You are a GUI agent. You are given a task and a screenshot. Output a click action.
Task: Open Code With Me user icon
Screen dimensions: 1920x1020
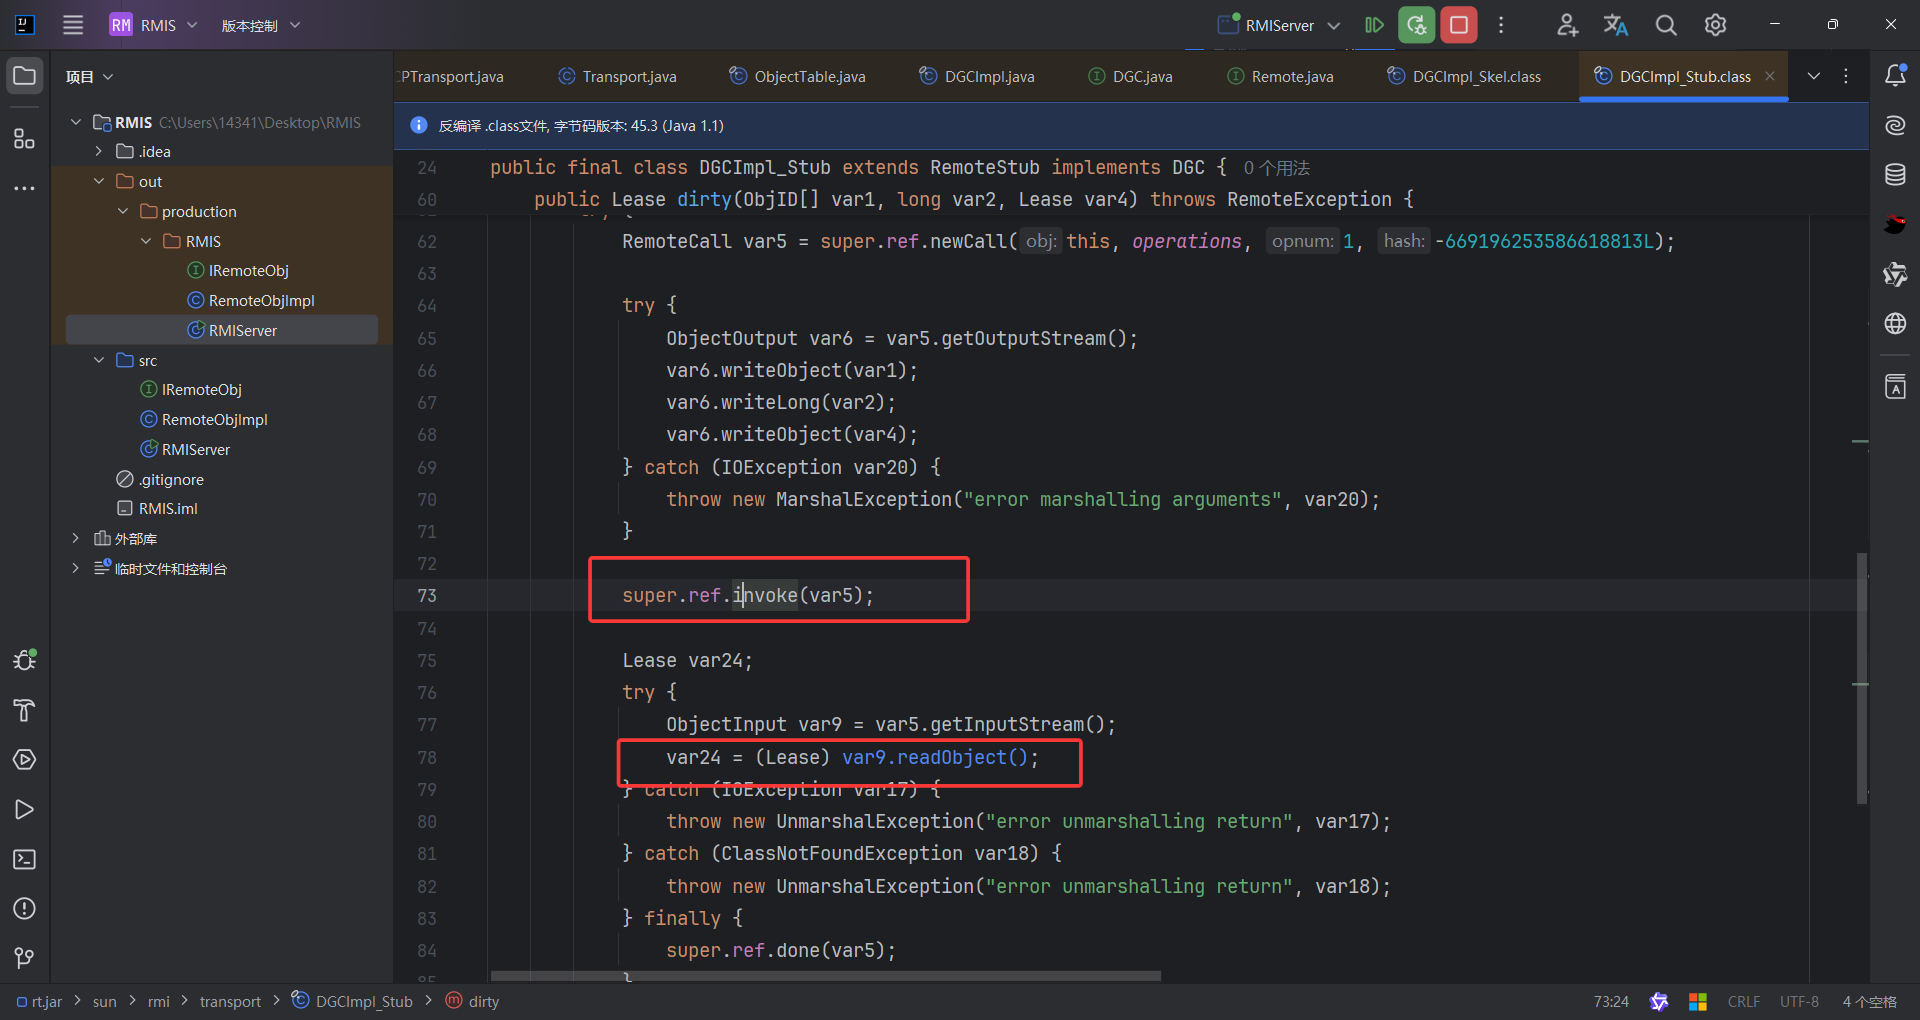[x=1567, y=25]
